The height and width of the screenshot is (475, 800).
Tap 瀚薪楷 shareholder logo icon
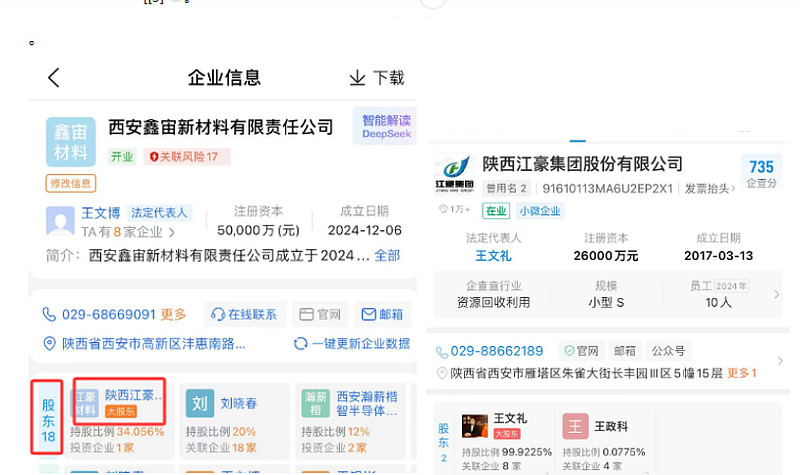click(x=315, y=404)
